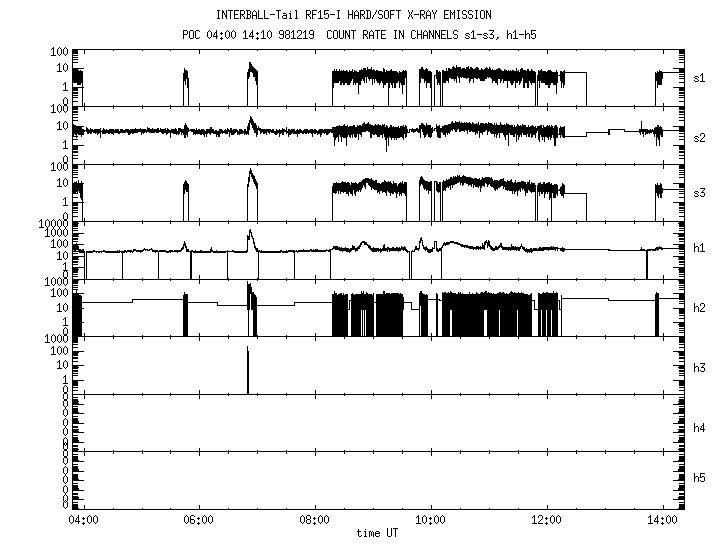Image resolution: width=720 pixels, height=550 pixels.
Task: Click the POC 04:00 14:10 981219 subtitle
Action: [359, 35]
